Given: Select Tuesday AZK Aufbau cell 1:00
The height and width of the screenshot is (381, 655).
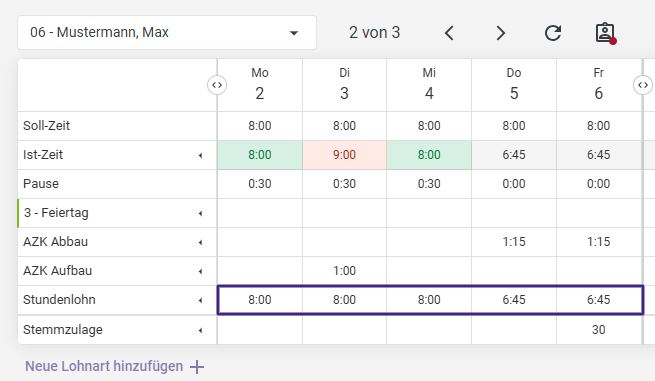Looking at the screenshot, I should point(344,271).
